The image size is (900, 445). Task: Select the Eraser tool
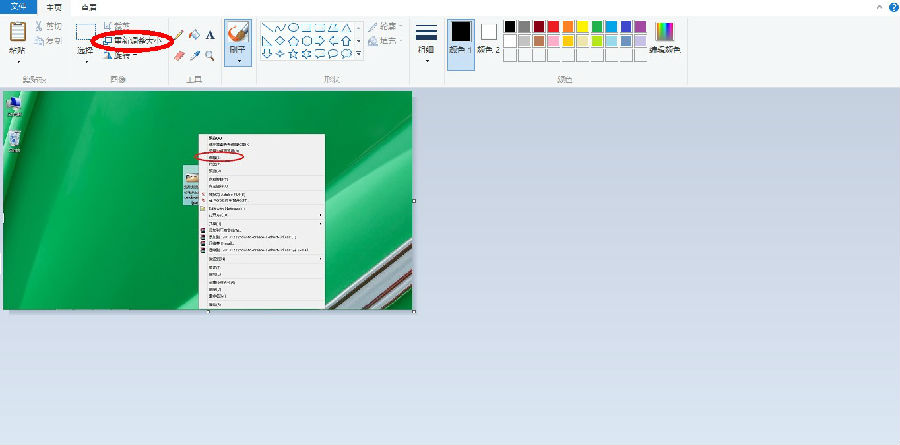(x=180, y=56)
